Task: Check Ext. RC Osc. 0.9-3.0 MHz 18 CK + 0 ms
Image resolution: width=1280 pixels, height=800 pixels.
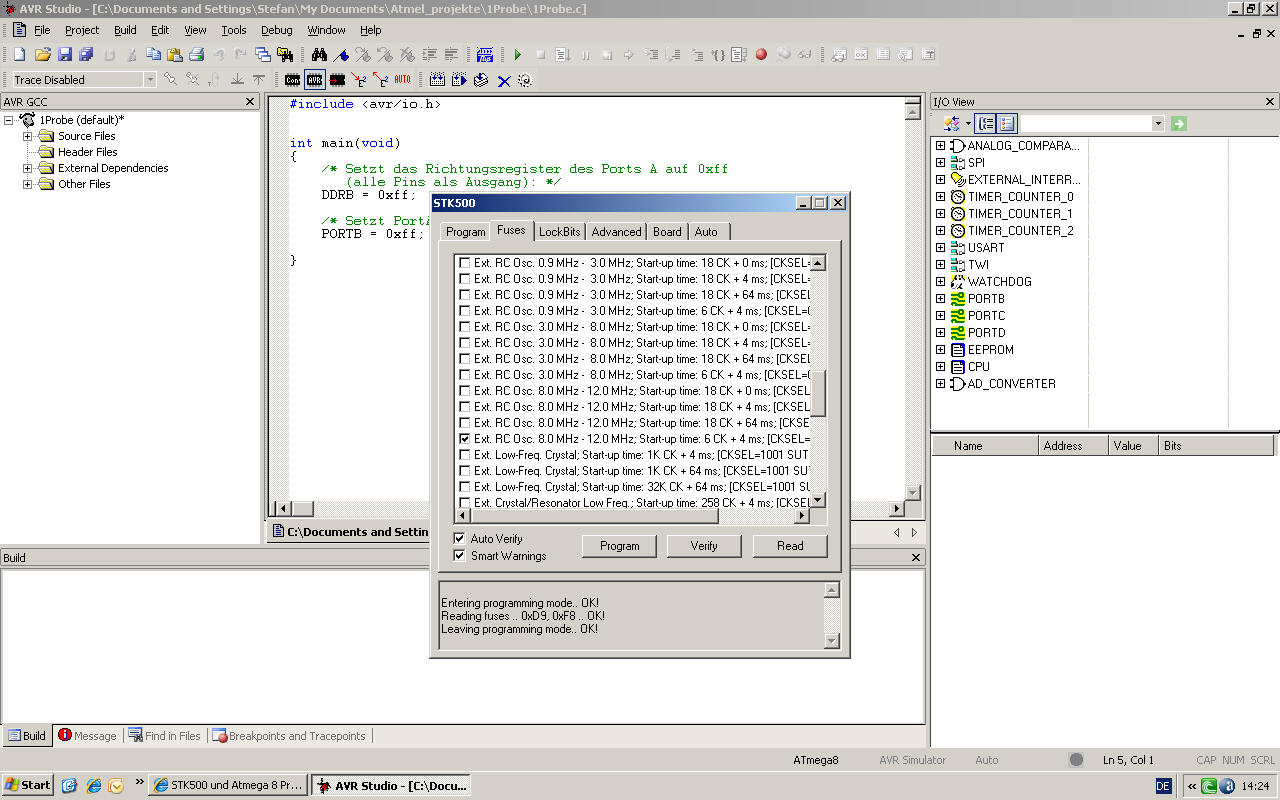Action: 464,263
